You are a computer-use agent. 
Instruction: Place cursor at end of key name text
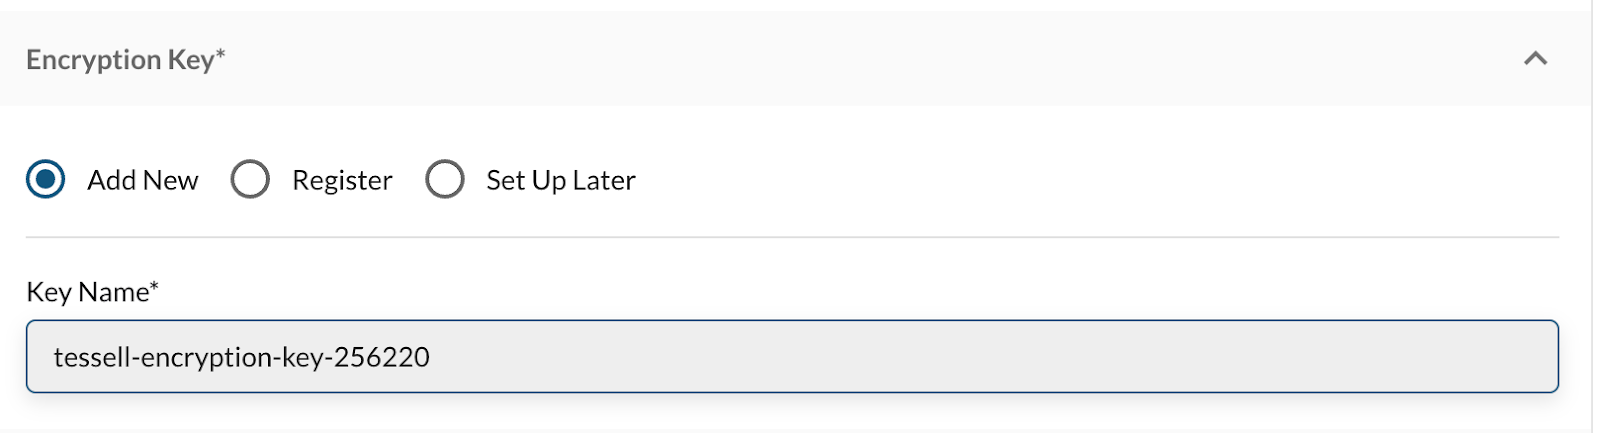(x=432, y=357)
